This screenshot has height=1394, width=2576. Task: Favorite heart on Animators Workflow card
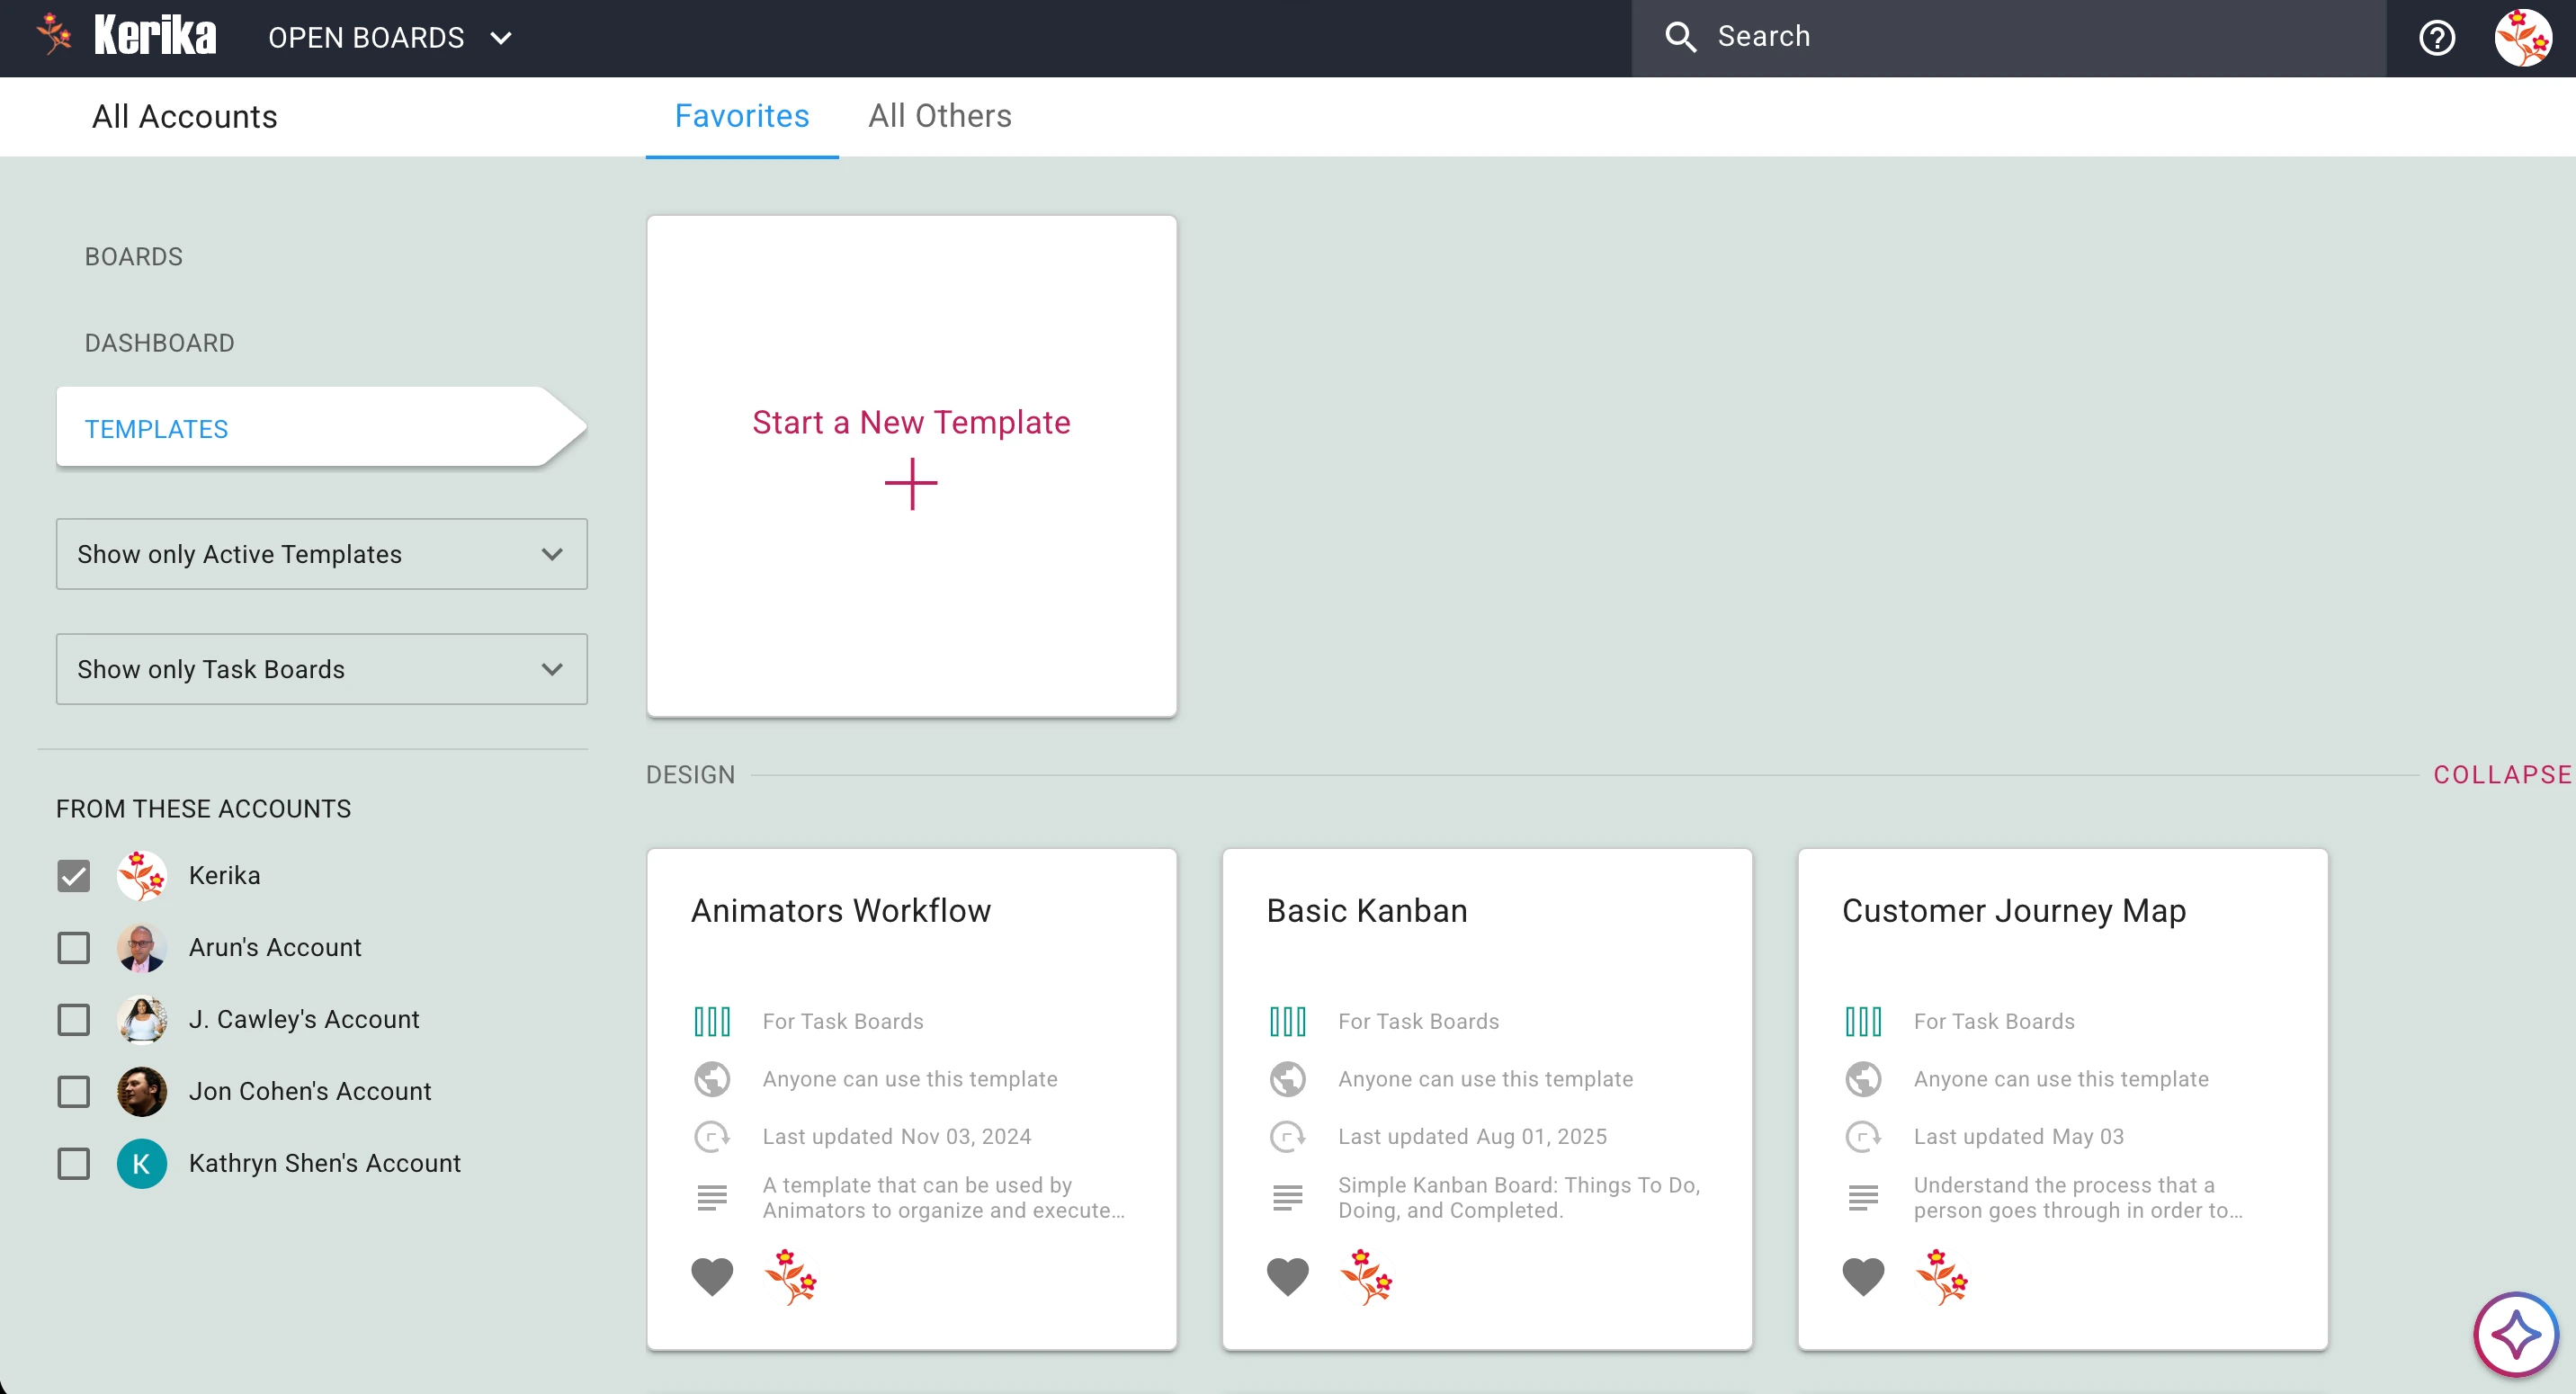(x=712, y=1277)
